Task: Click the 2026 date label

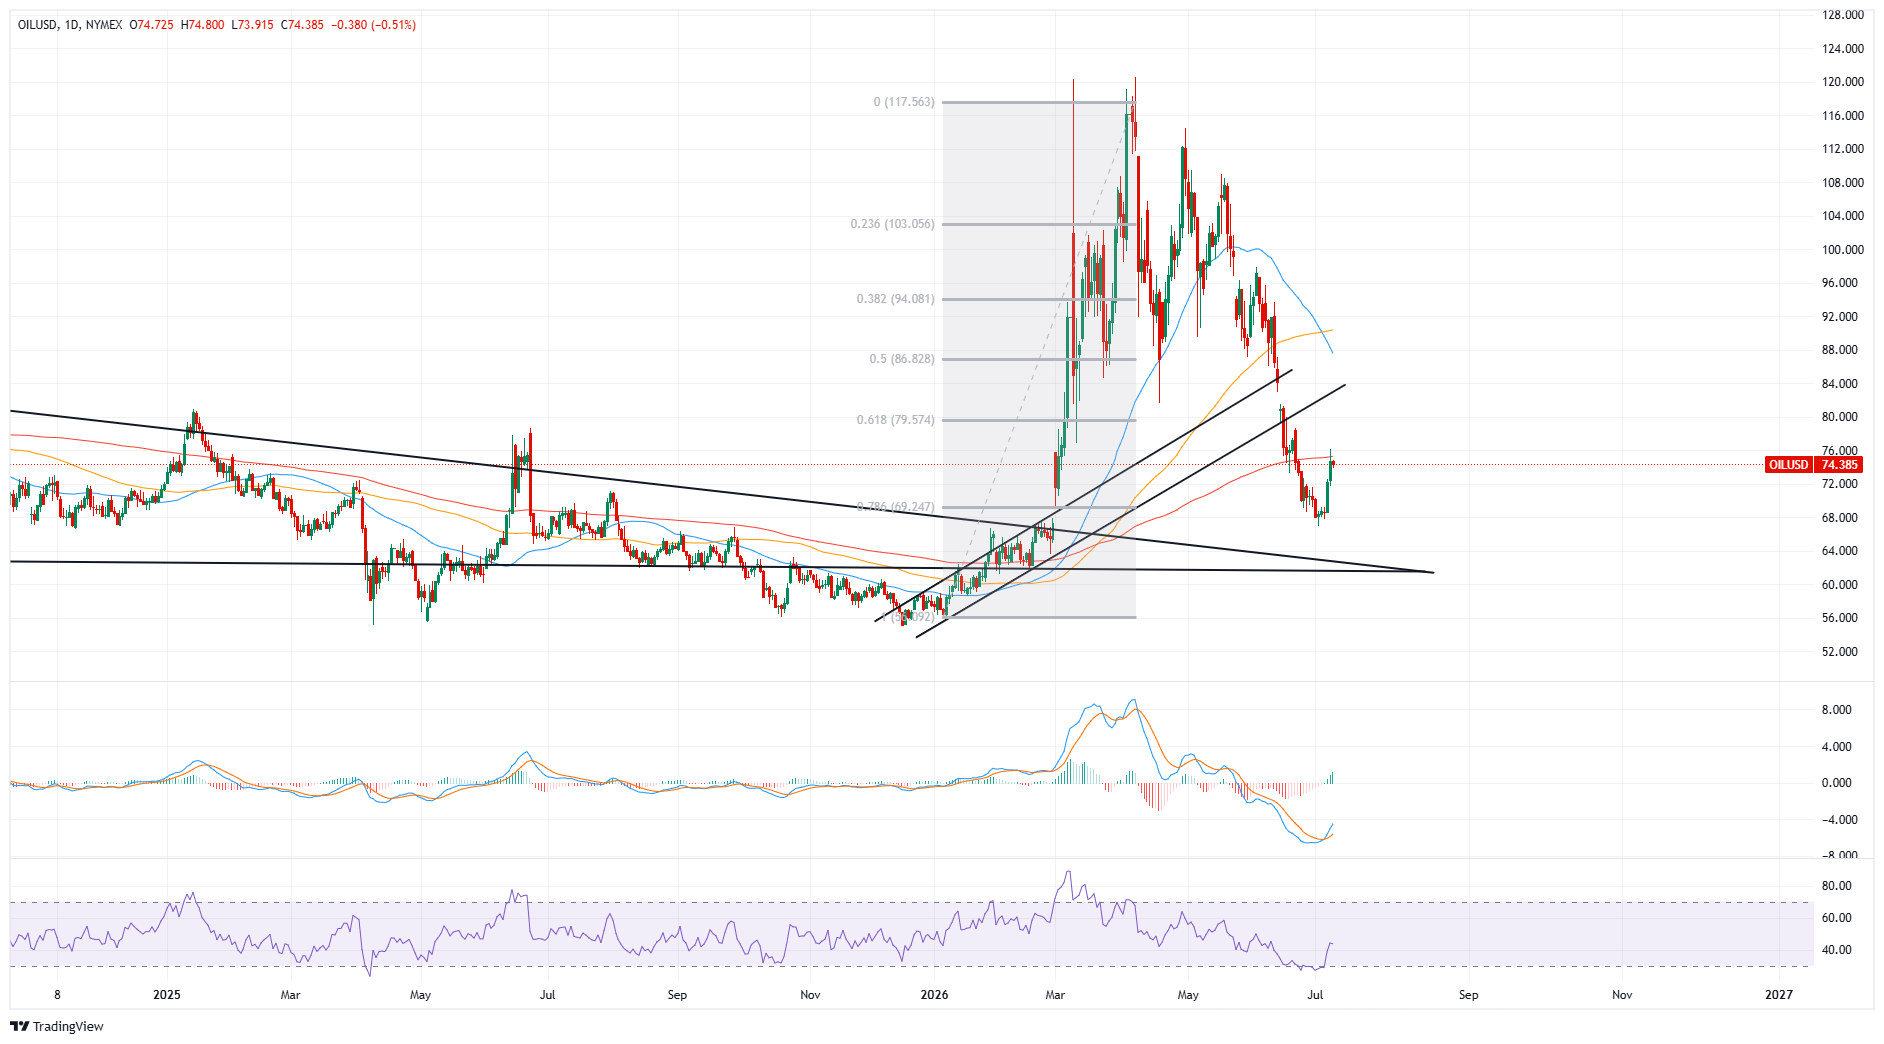Action: [934, 995]
